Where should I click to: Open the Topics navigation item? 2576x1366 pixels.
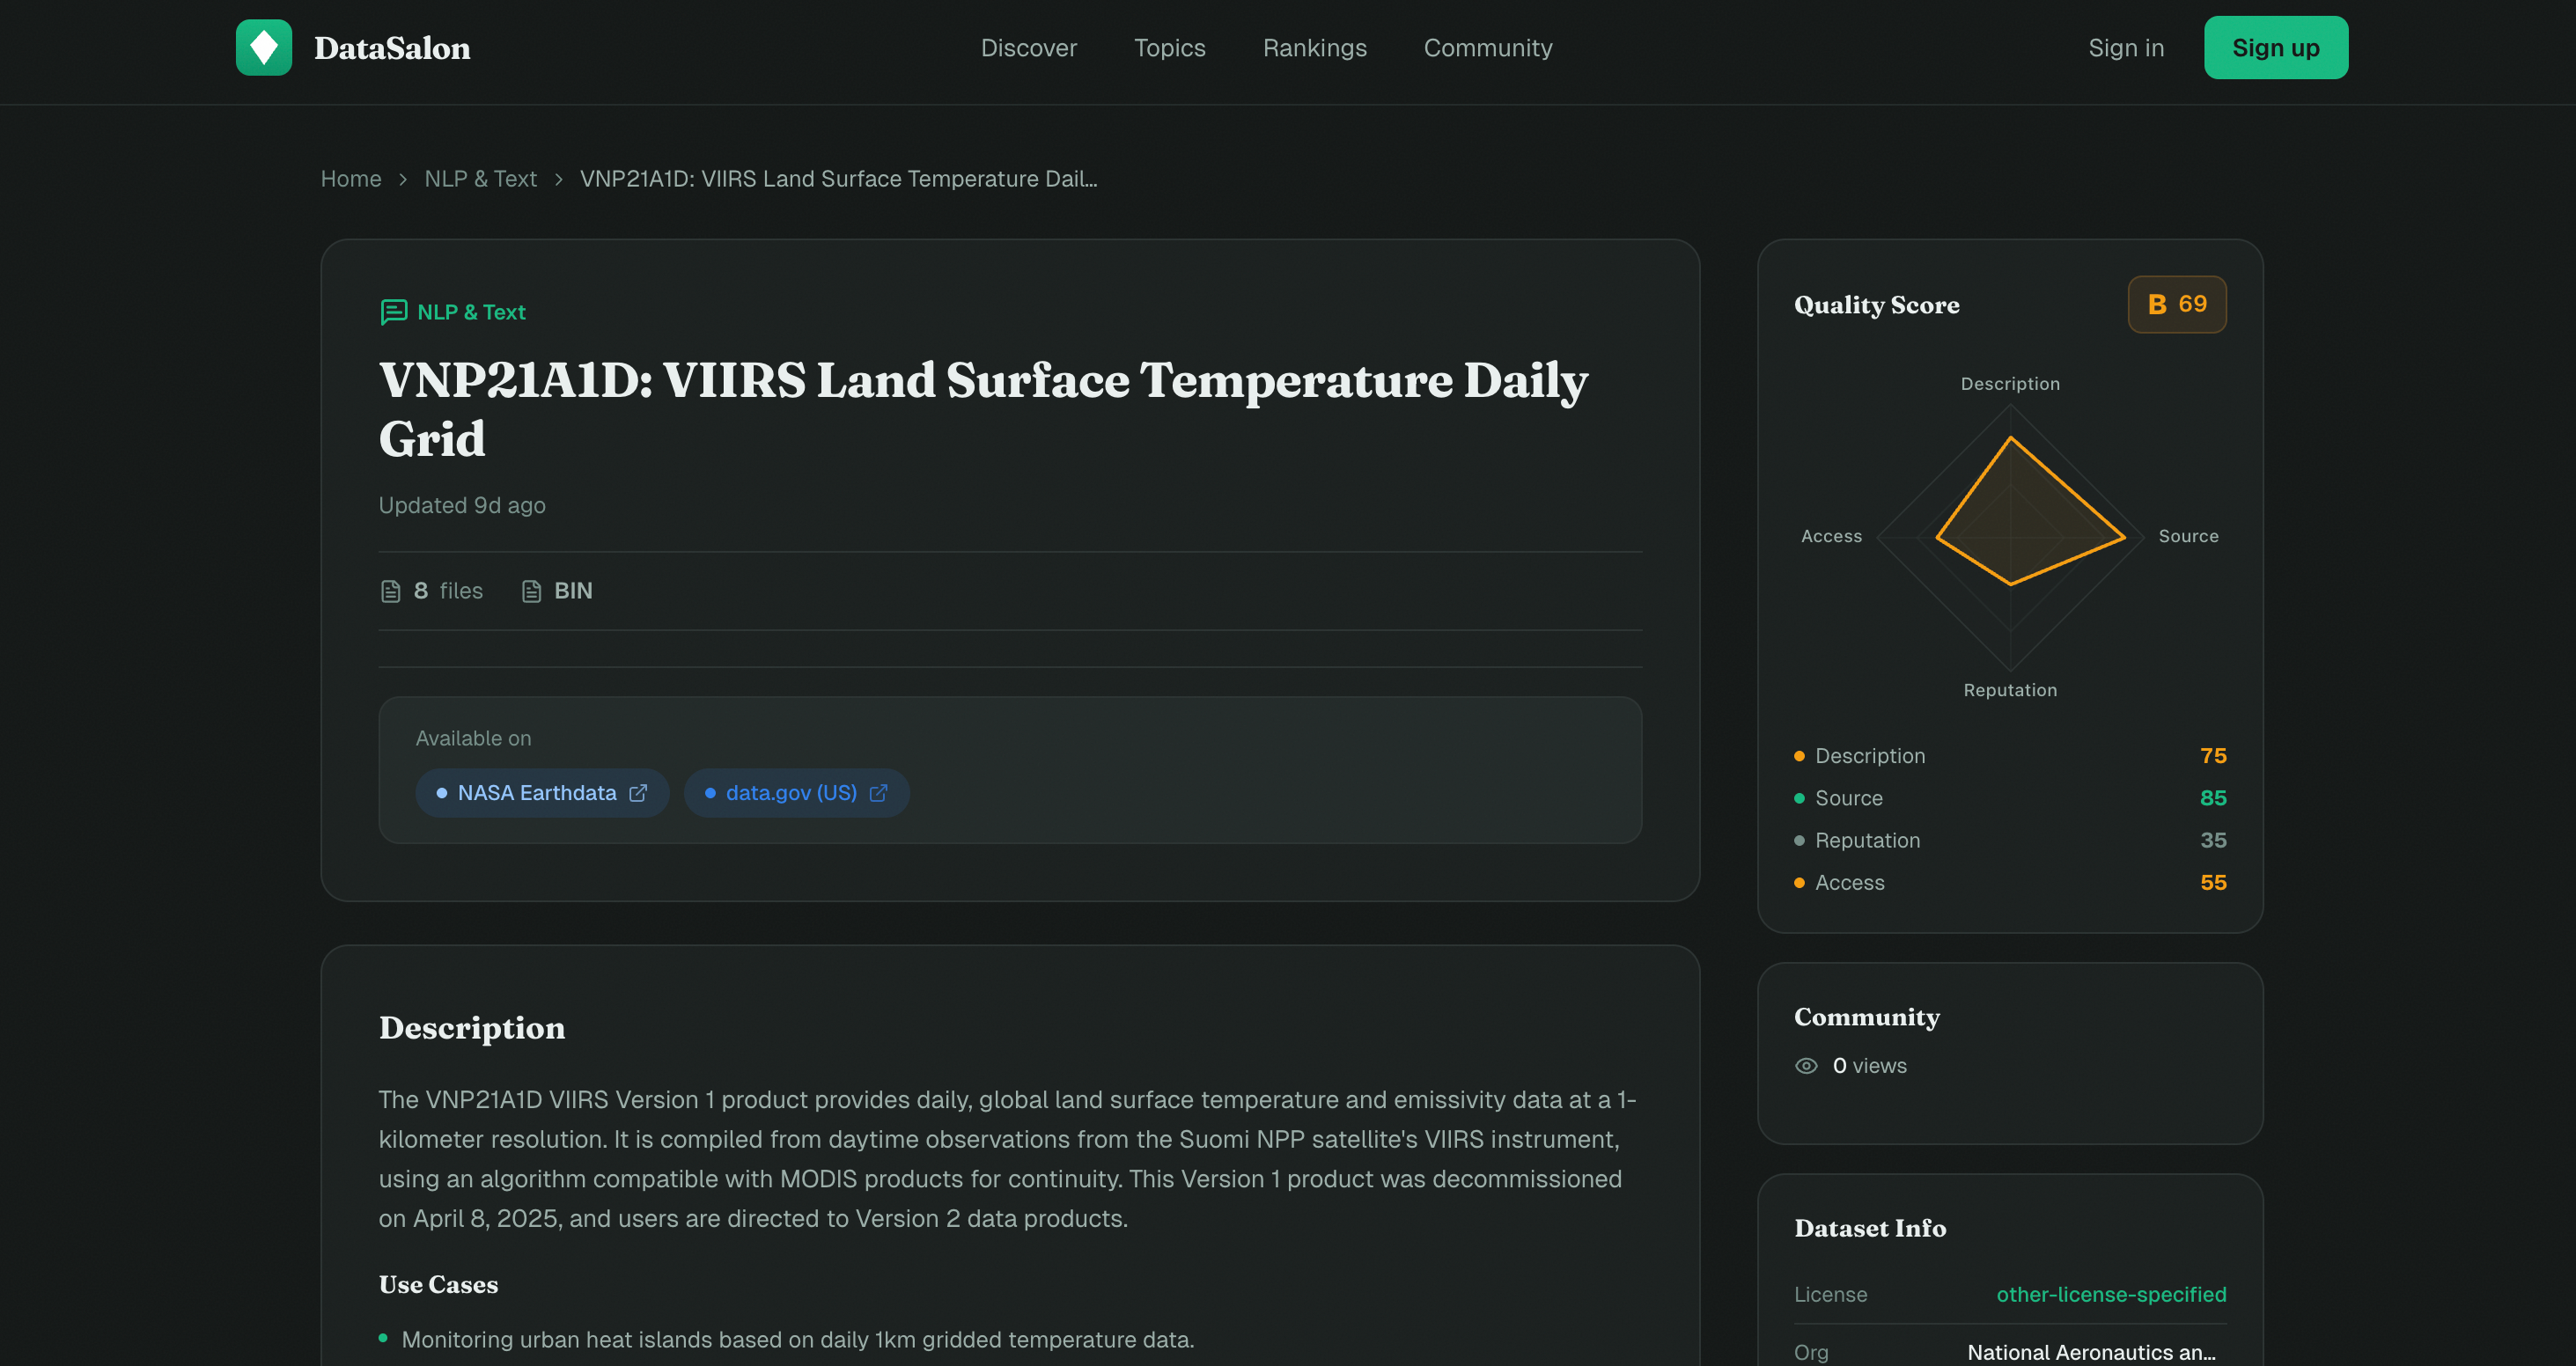click(x=1169, y=48)
